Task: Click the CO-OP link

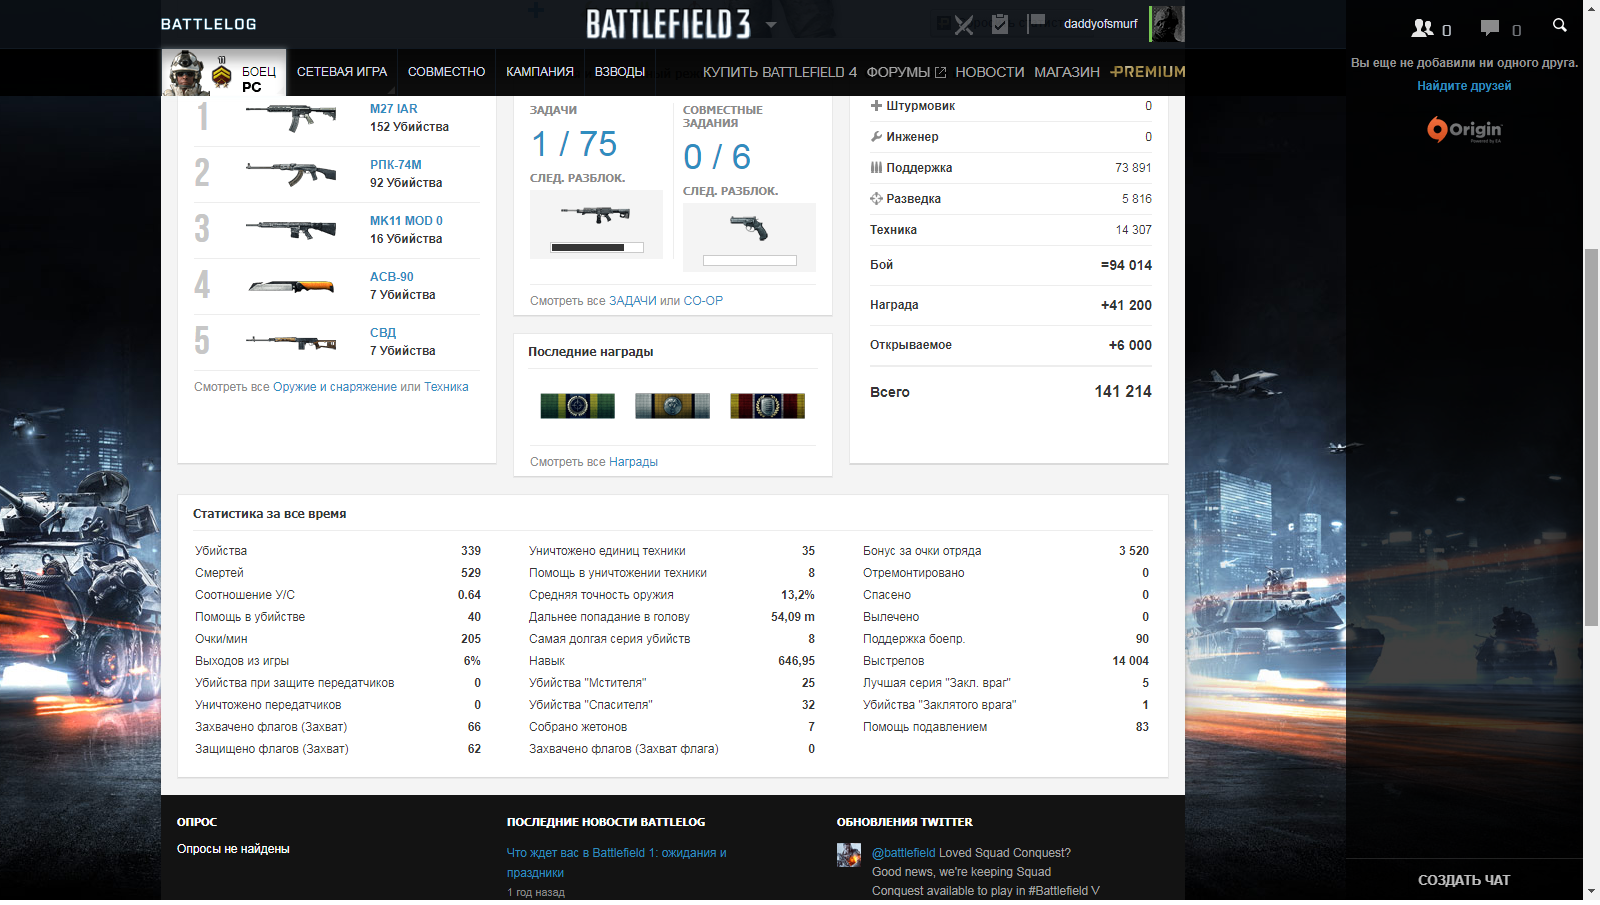Action: (703, 301)
